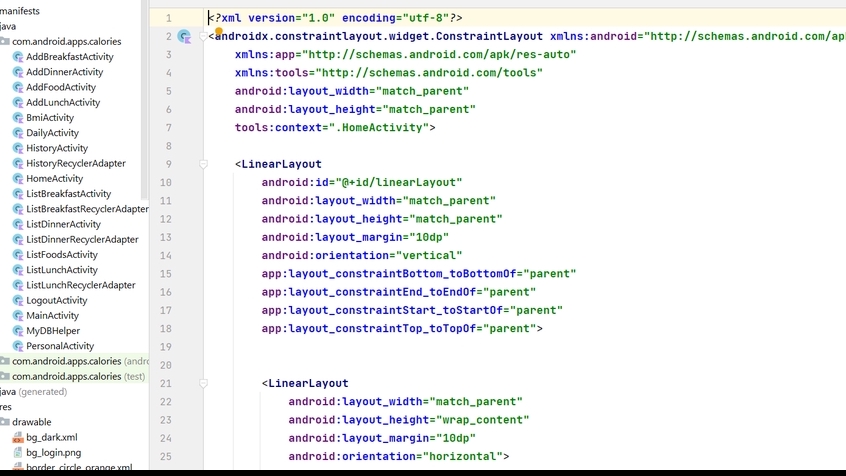Image resolution: width=846 pixels, height=476 pixels.
Task: Click the class icon beside MainActivity
Action: pyautogui.click(x=18, y=316)
